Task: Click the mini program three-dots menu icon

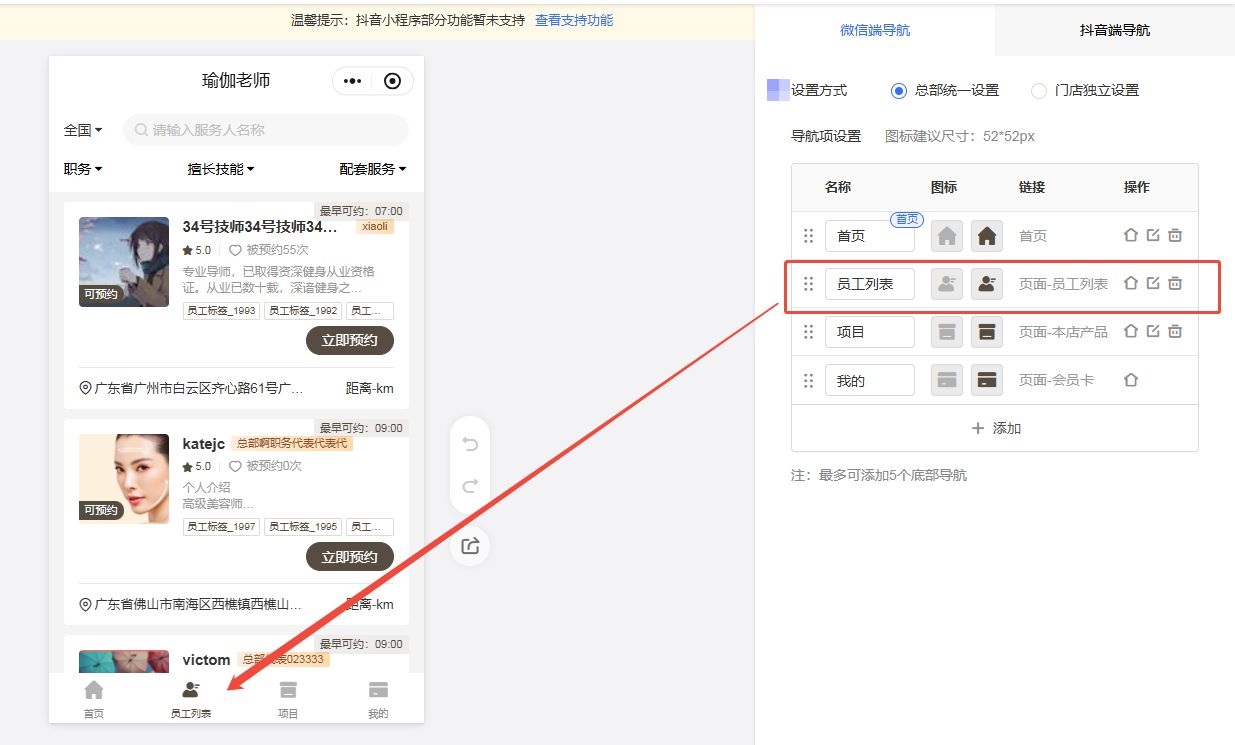Action: tap(352, 81)
